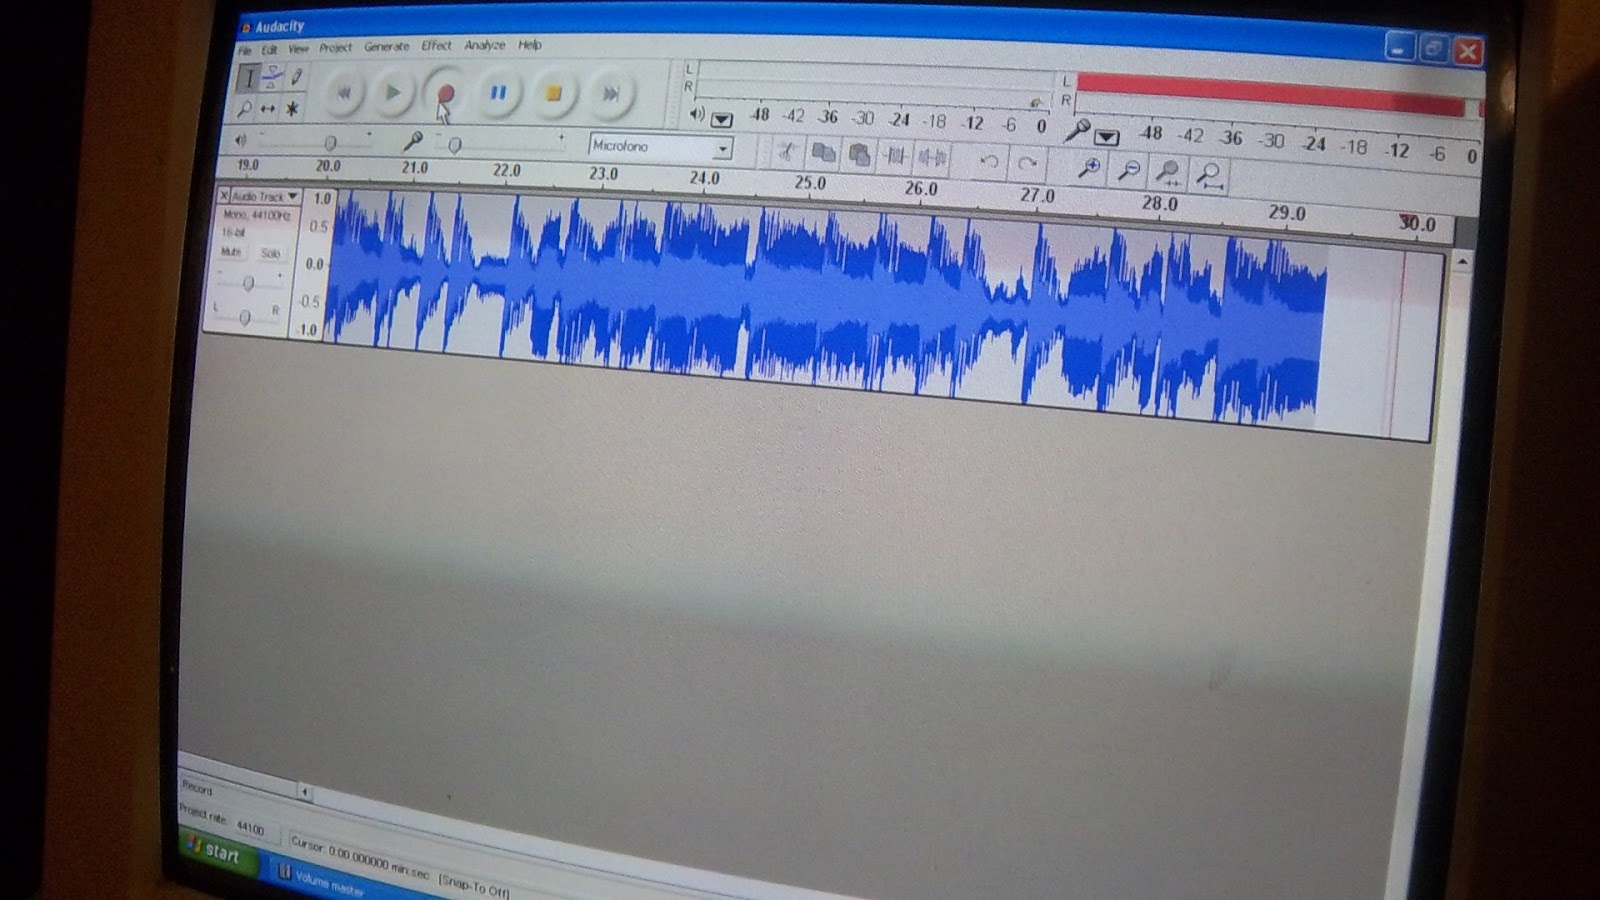The image size is (1600, 900).
Task: Solo the Audio Track
Action: pos(270,253)
